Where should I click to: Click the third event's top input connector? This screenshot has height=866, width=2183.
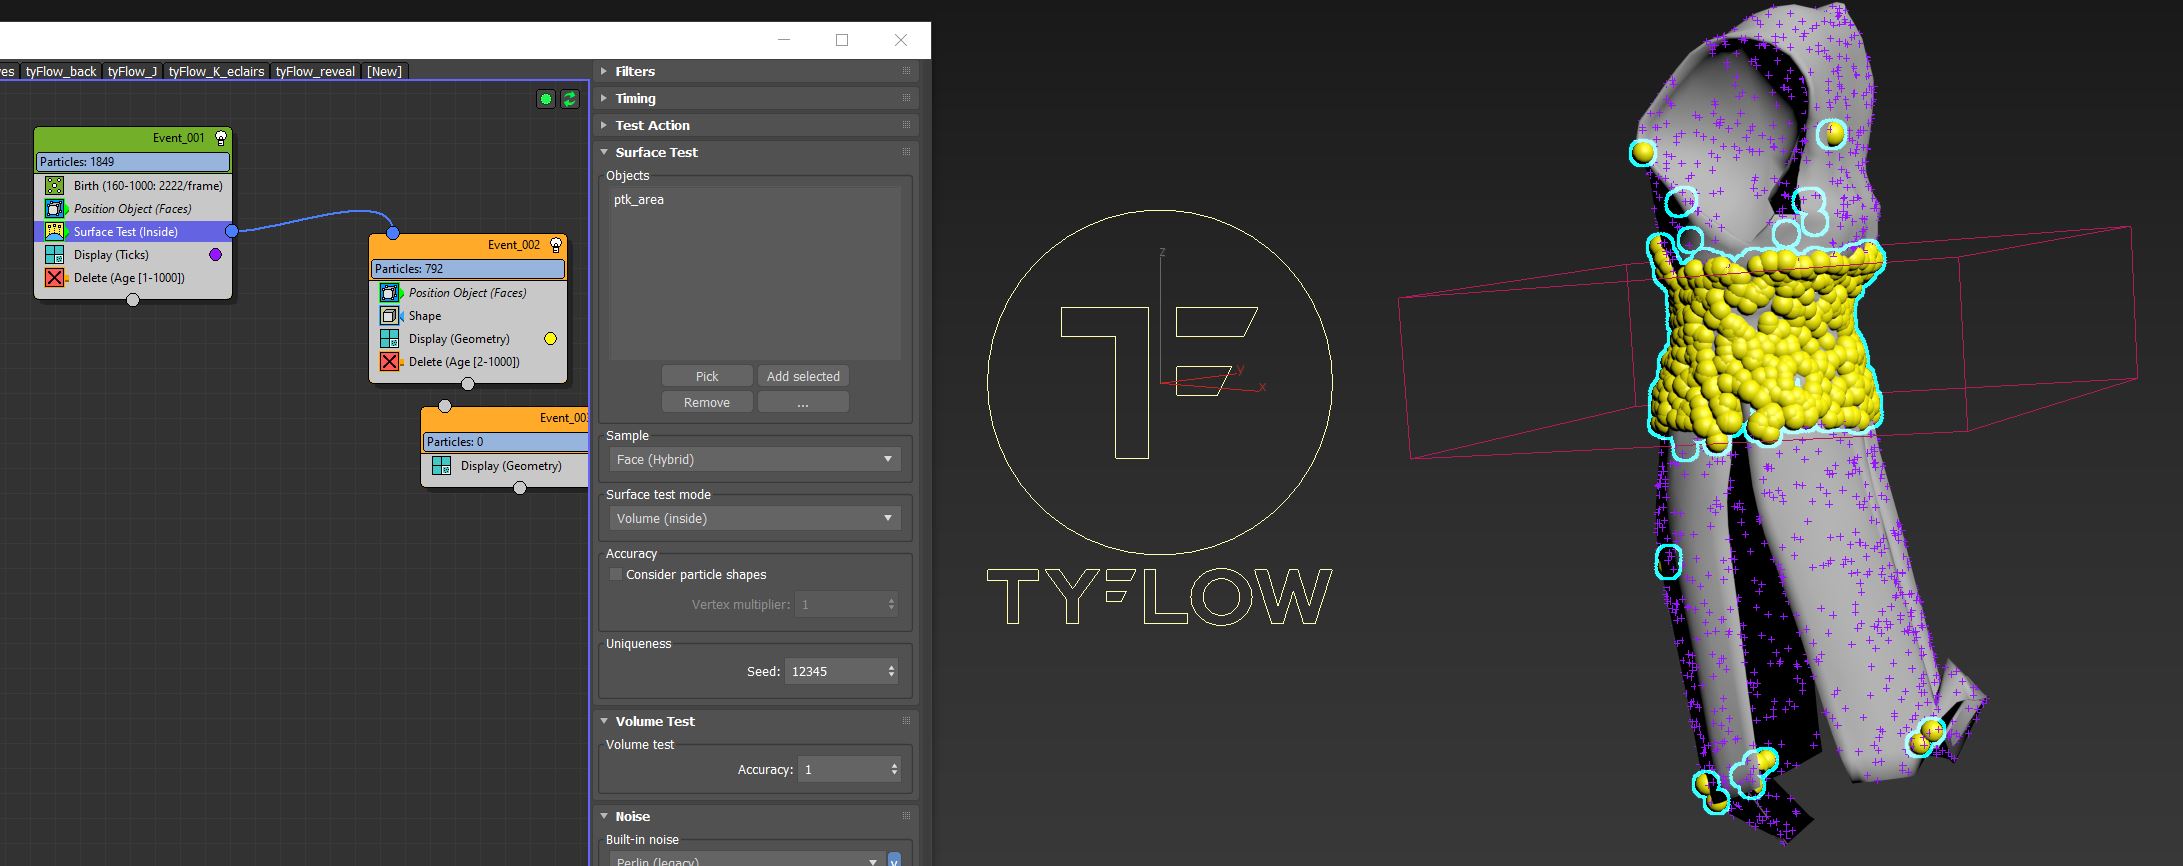point(445,406)
